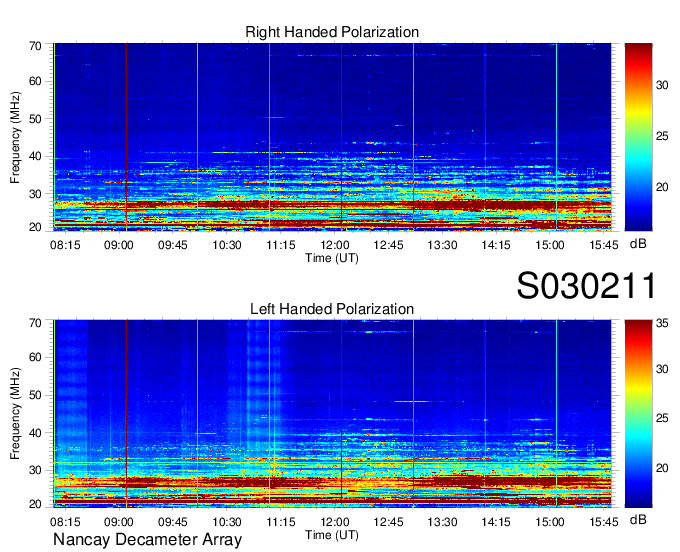Select the S030211 observation label
Viewport: 680px width, 552px height.
coord(586,286)
